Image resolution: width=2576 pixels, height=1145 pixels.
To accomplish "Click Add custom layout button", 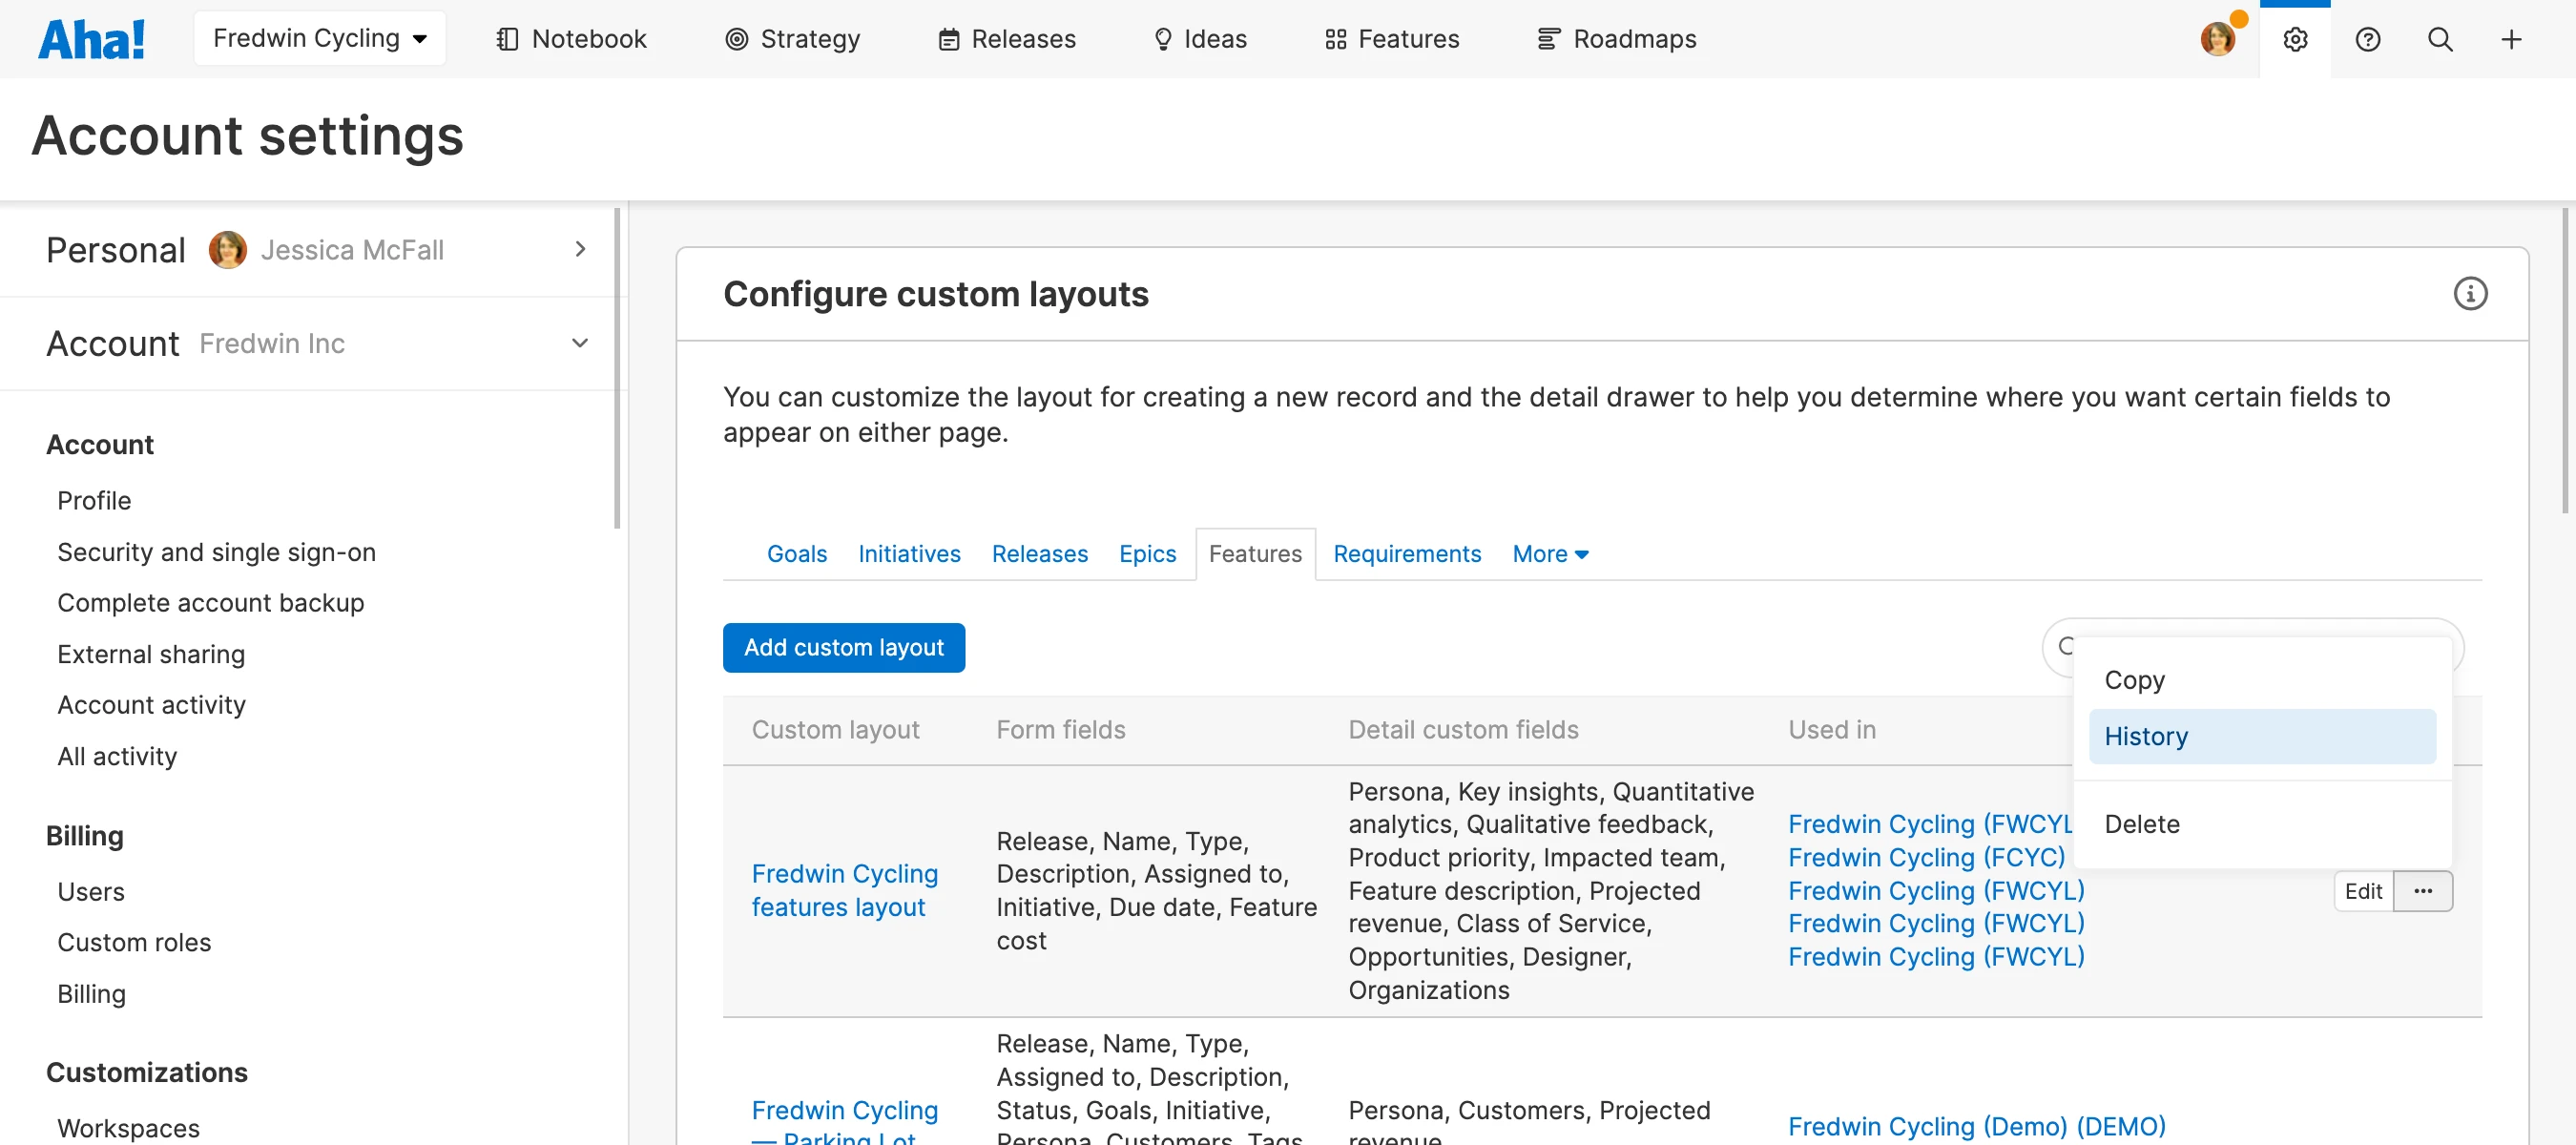I will pyautogui.click(x=843, y=648).
